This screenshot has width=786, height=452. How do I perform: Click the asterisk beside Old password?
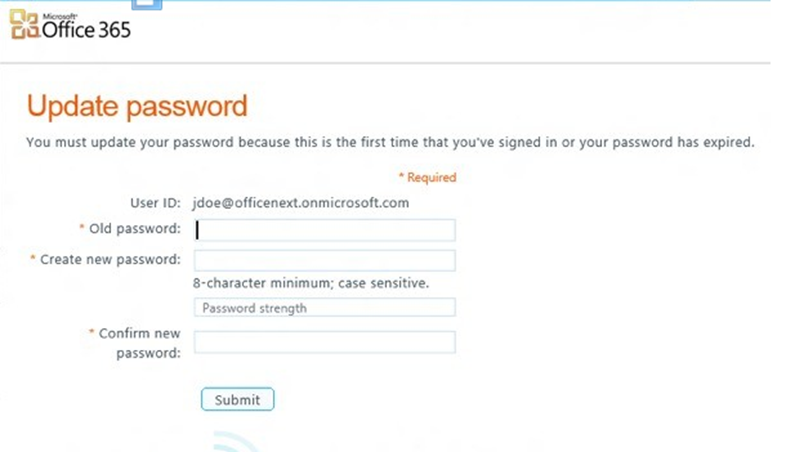coord(81,229)
